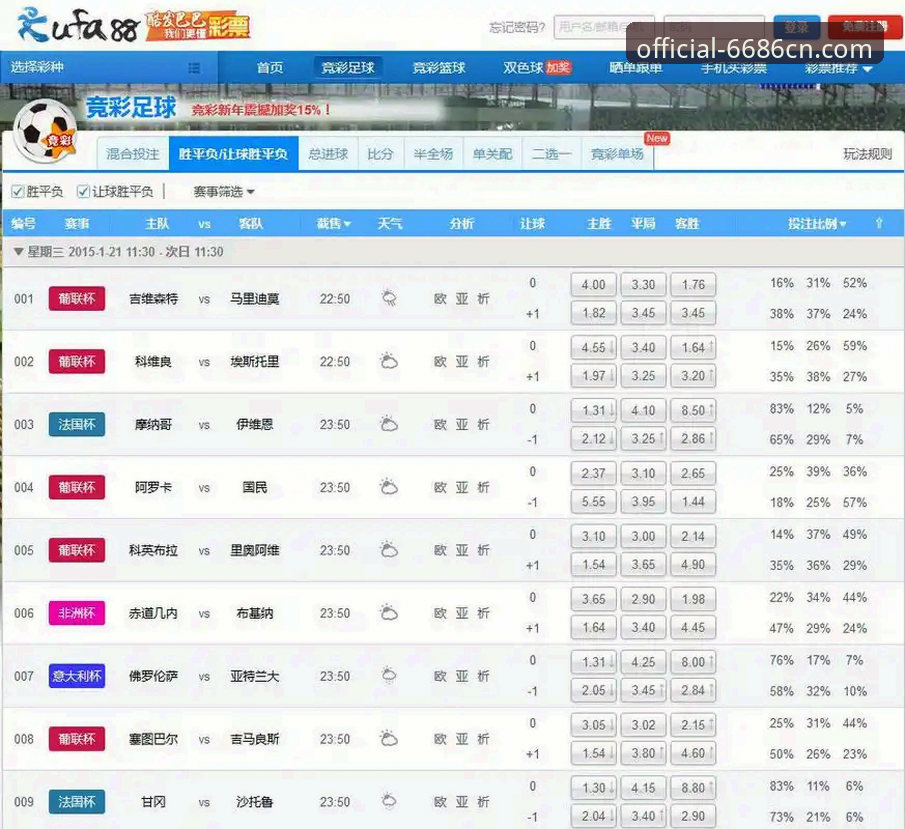Click 非洲杯 league tag for match 006
Viewport: 905px width, 829px height.
[x=77, y=613]
